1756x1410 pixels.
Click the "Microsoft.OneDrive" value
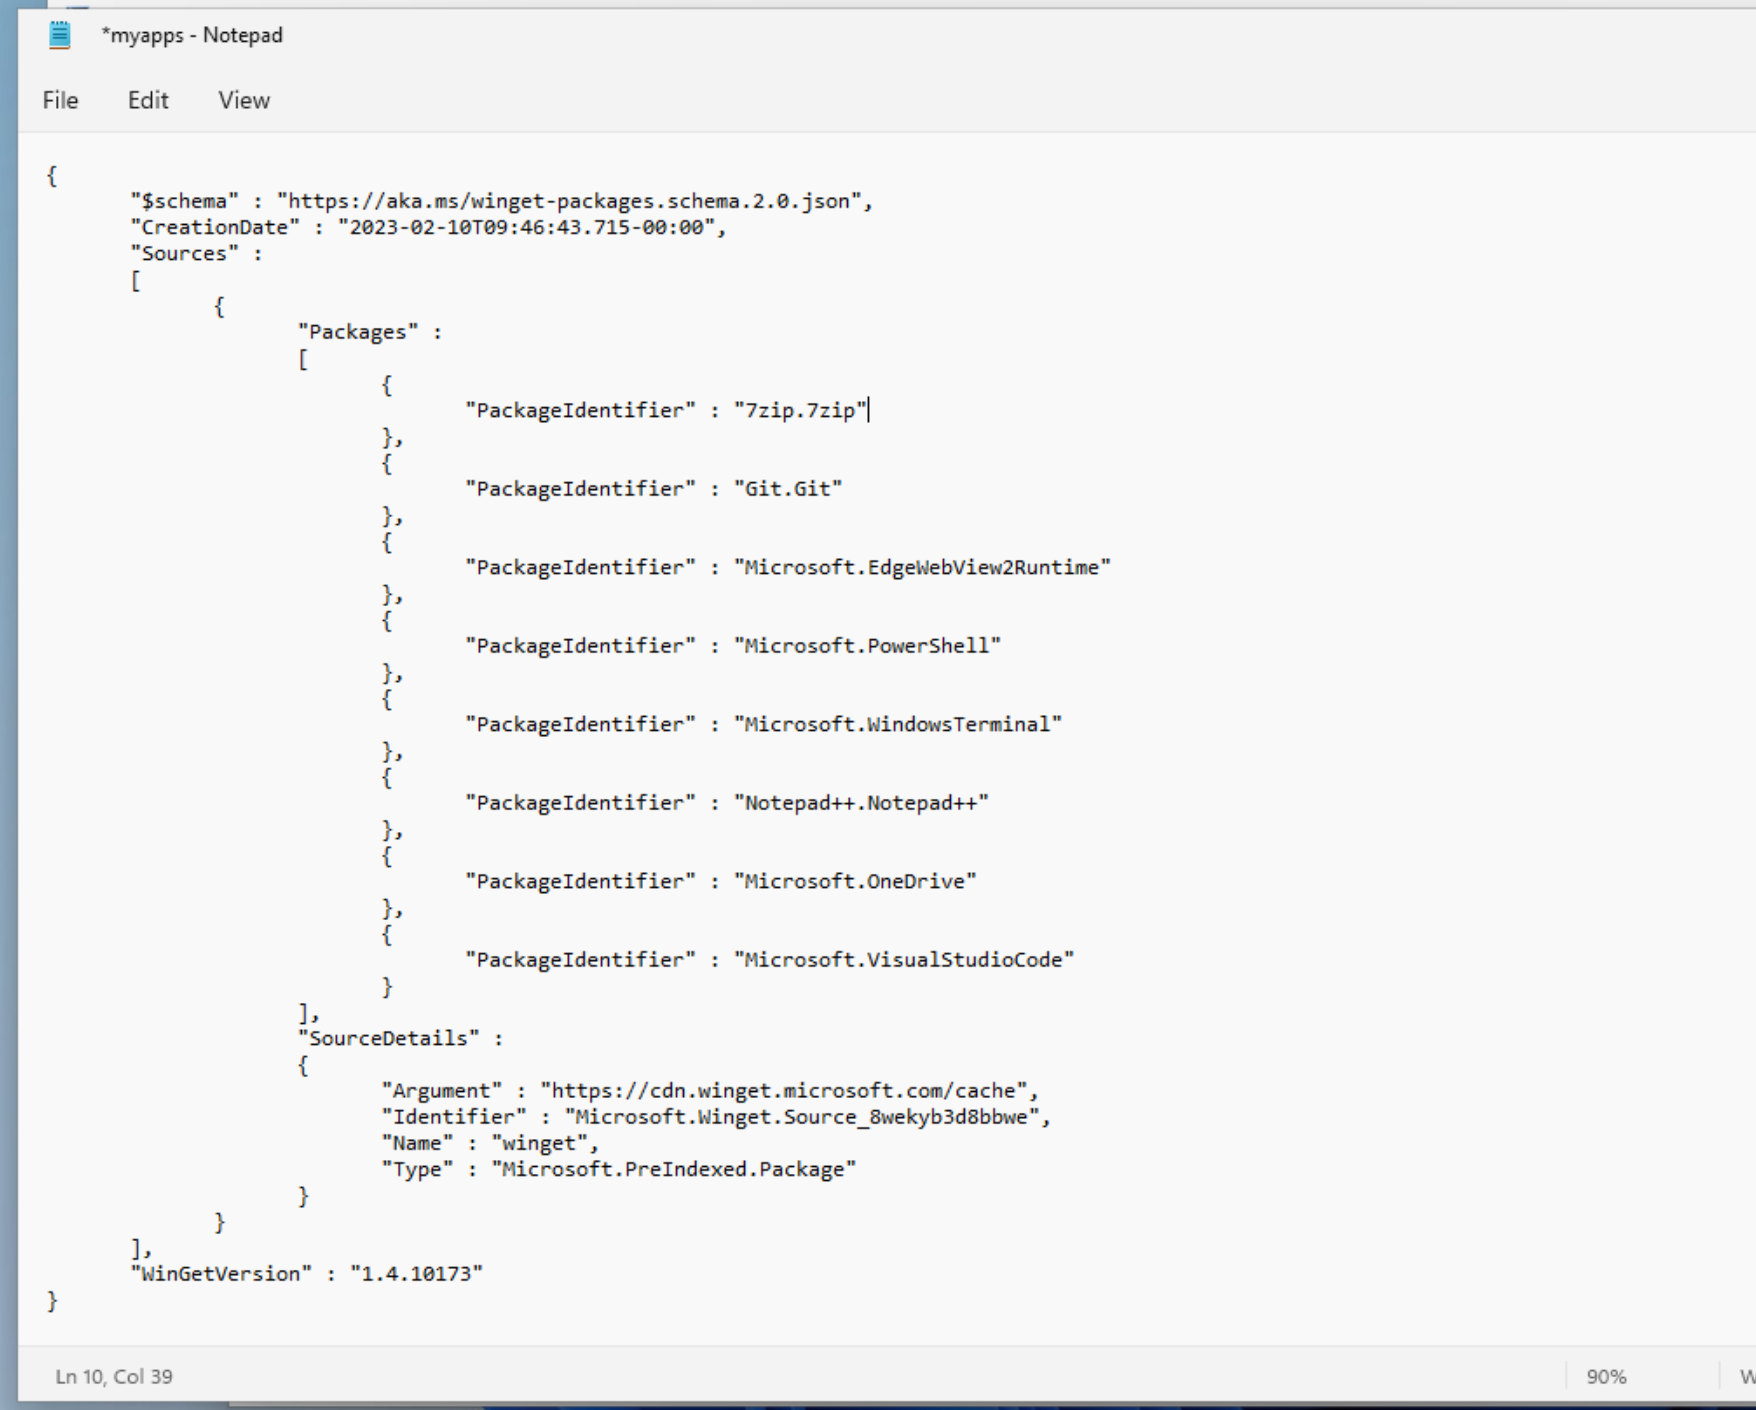[855, 881]
